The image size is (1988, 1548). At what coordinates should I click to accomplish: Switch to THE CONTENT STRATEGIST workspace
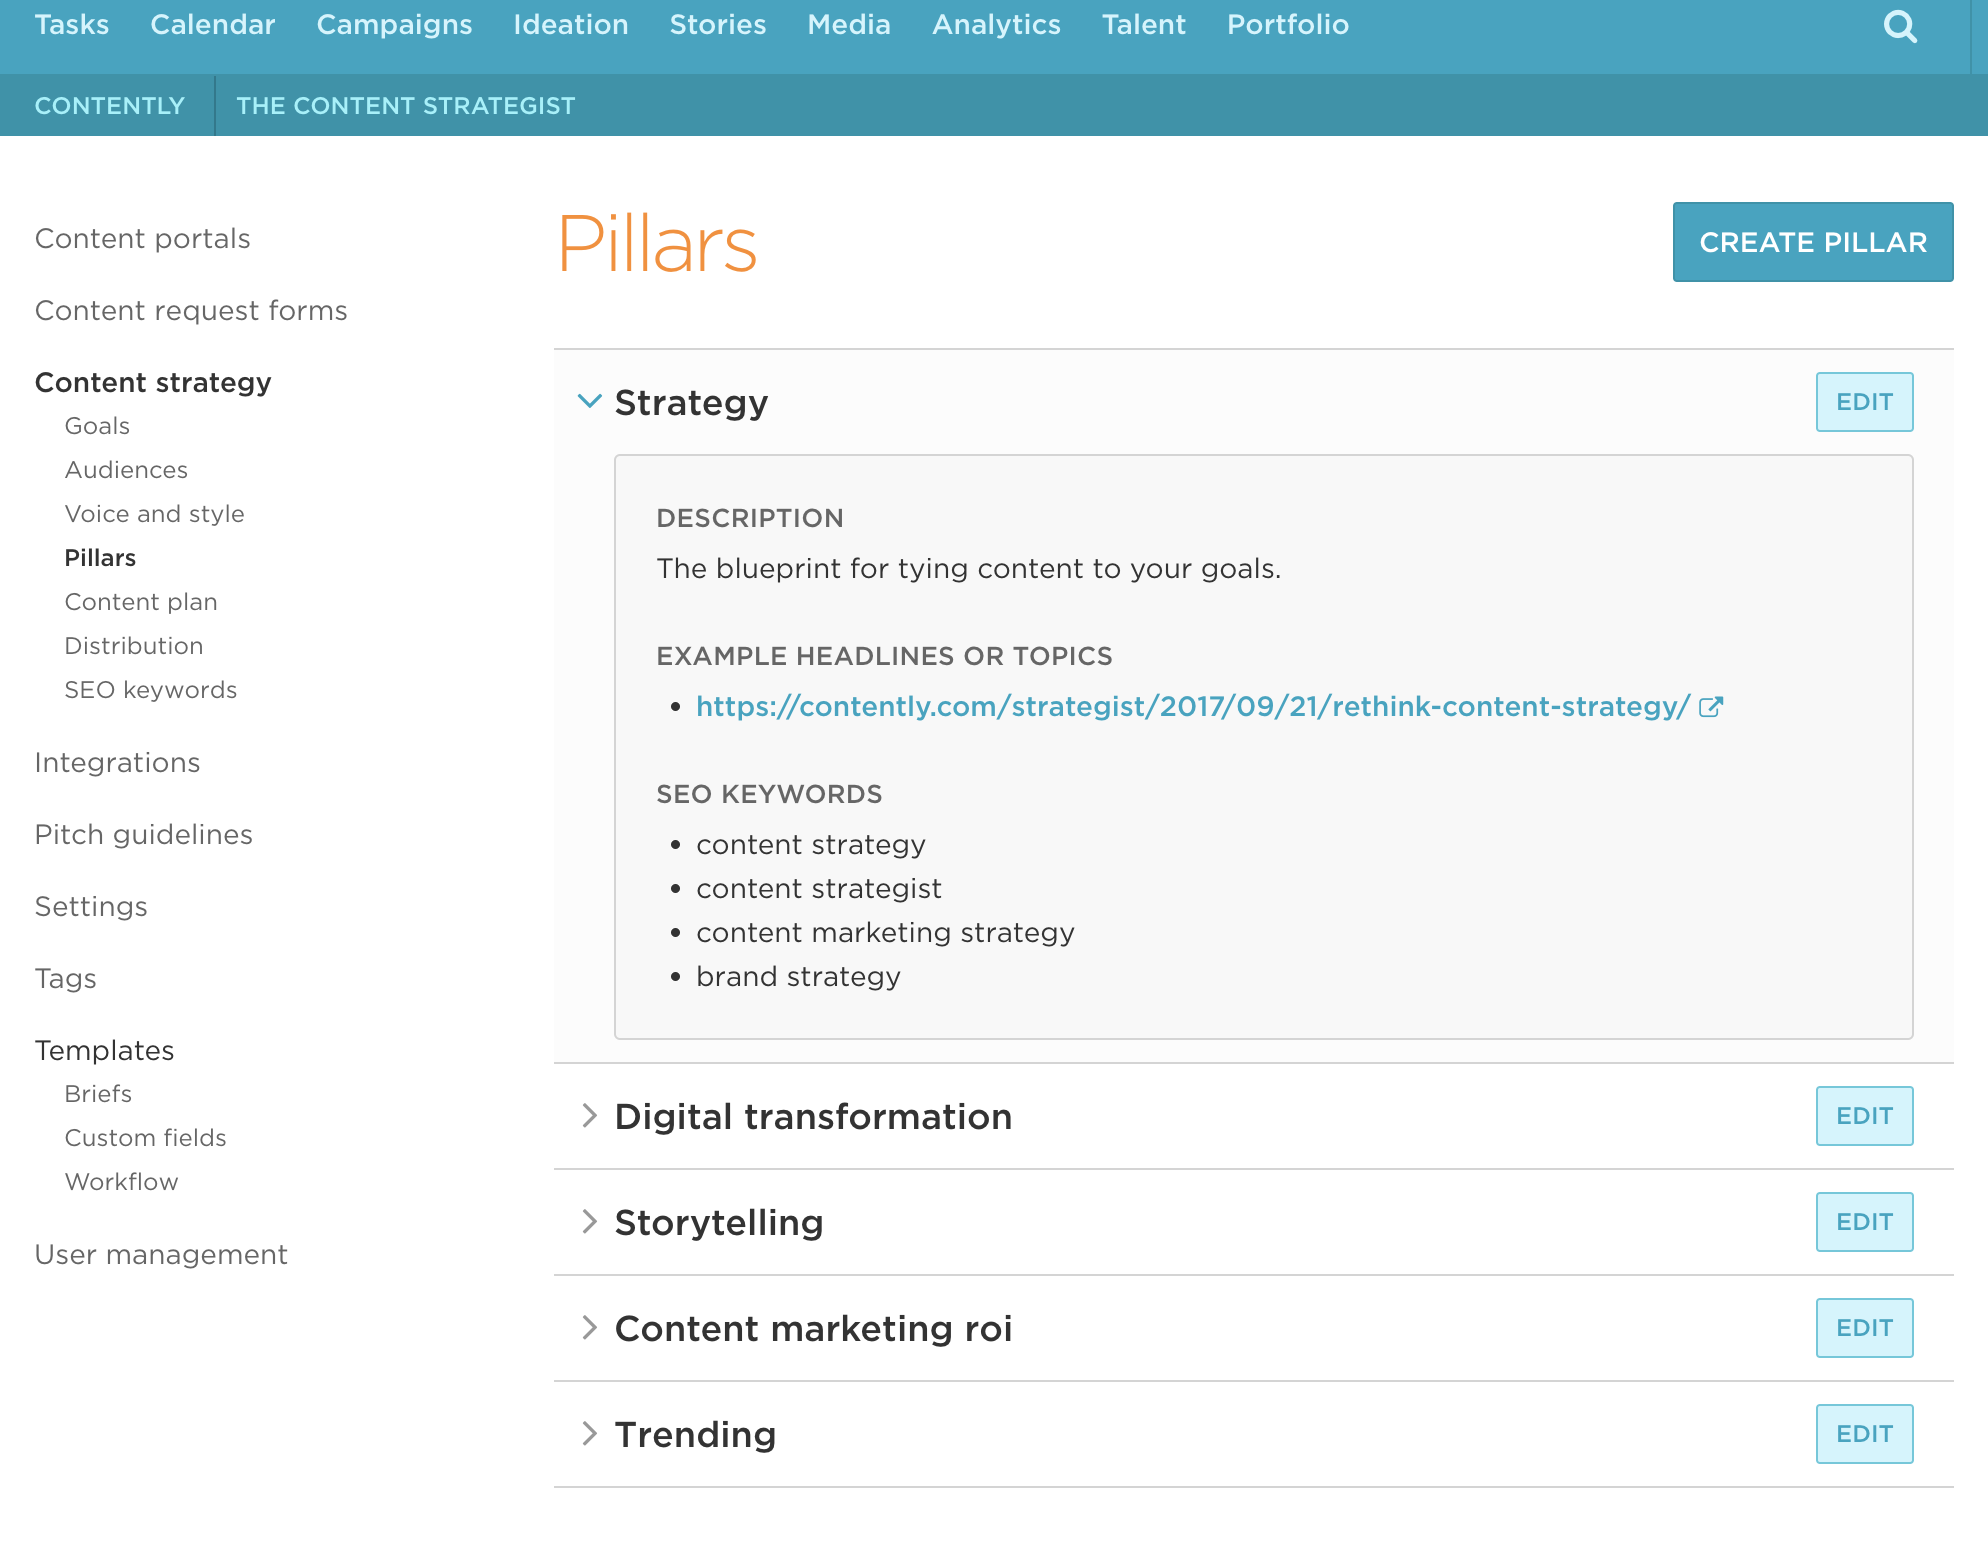coord(406,105)
